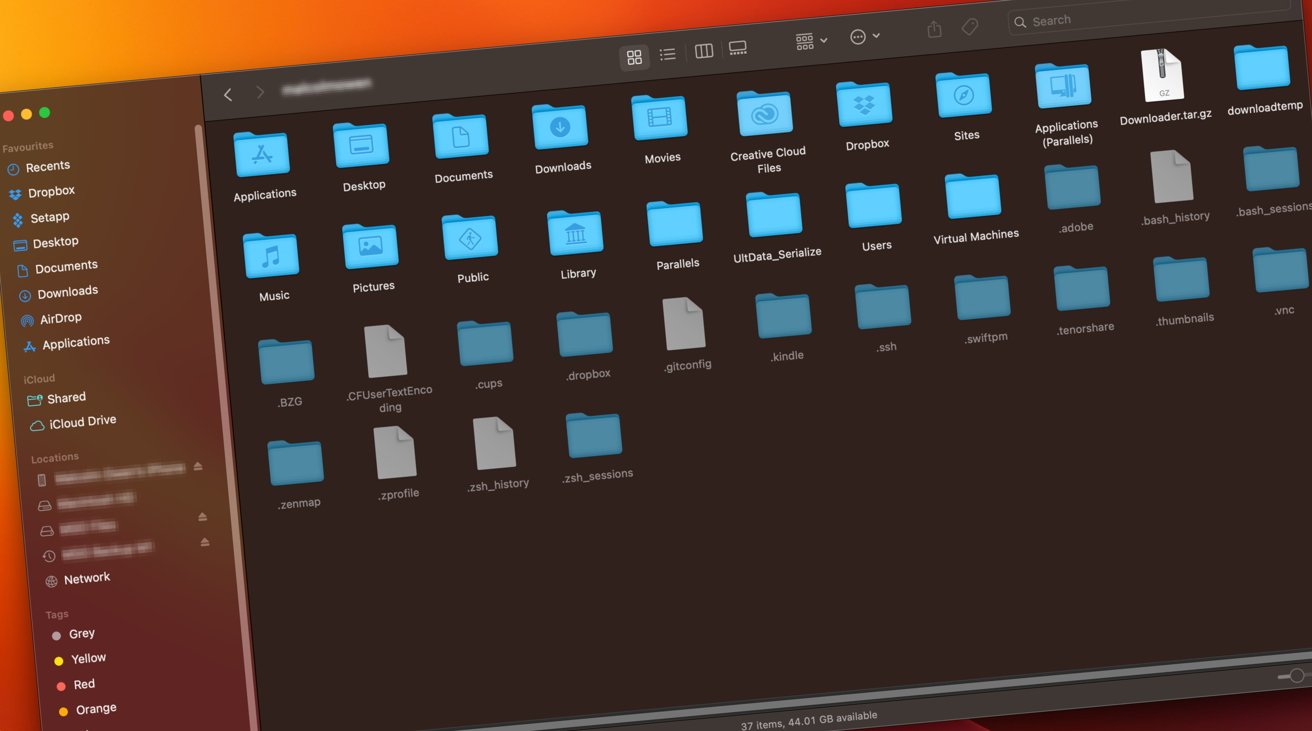Switch to column view in the toolbar
Screen dimensions: 1312x731
point(703,50)
